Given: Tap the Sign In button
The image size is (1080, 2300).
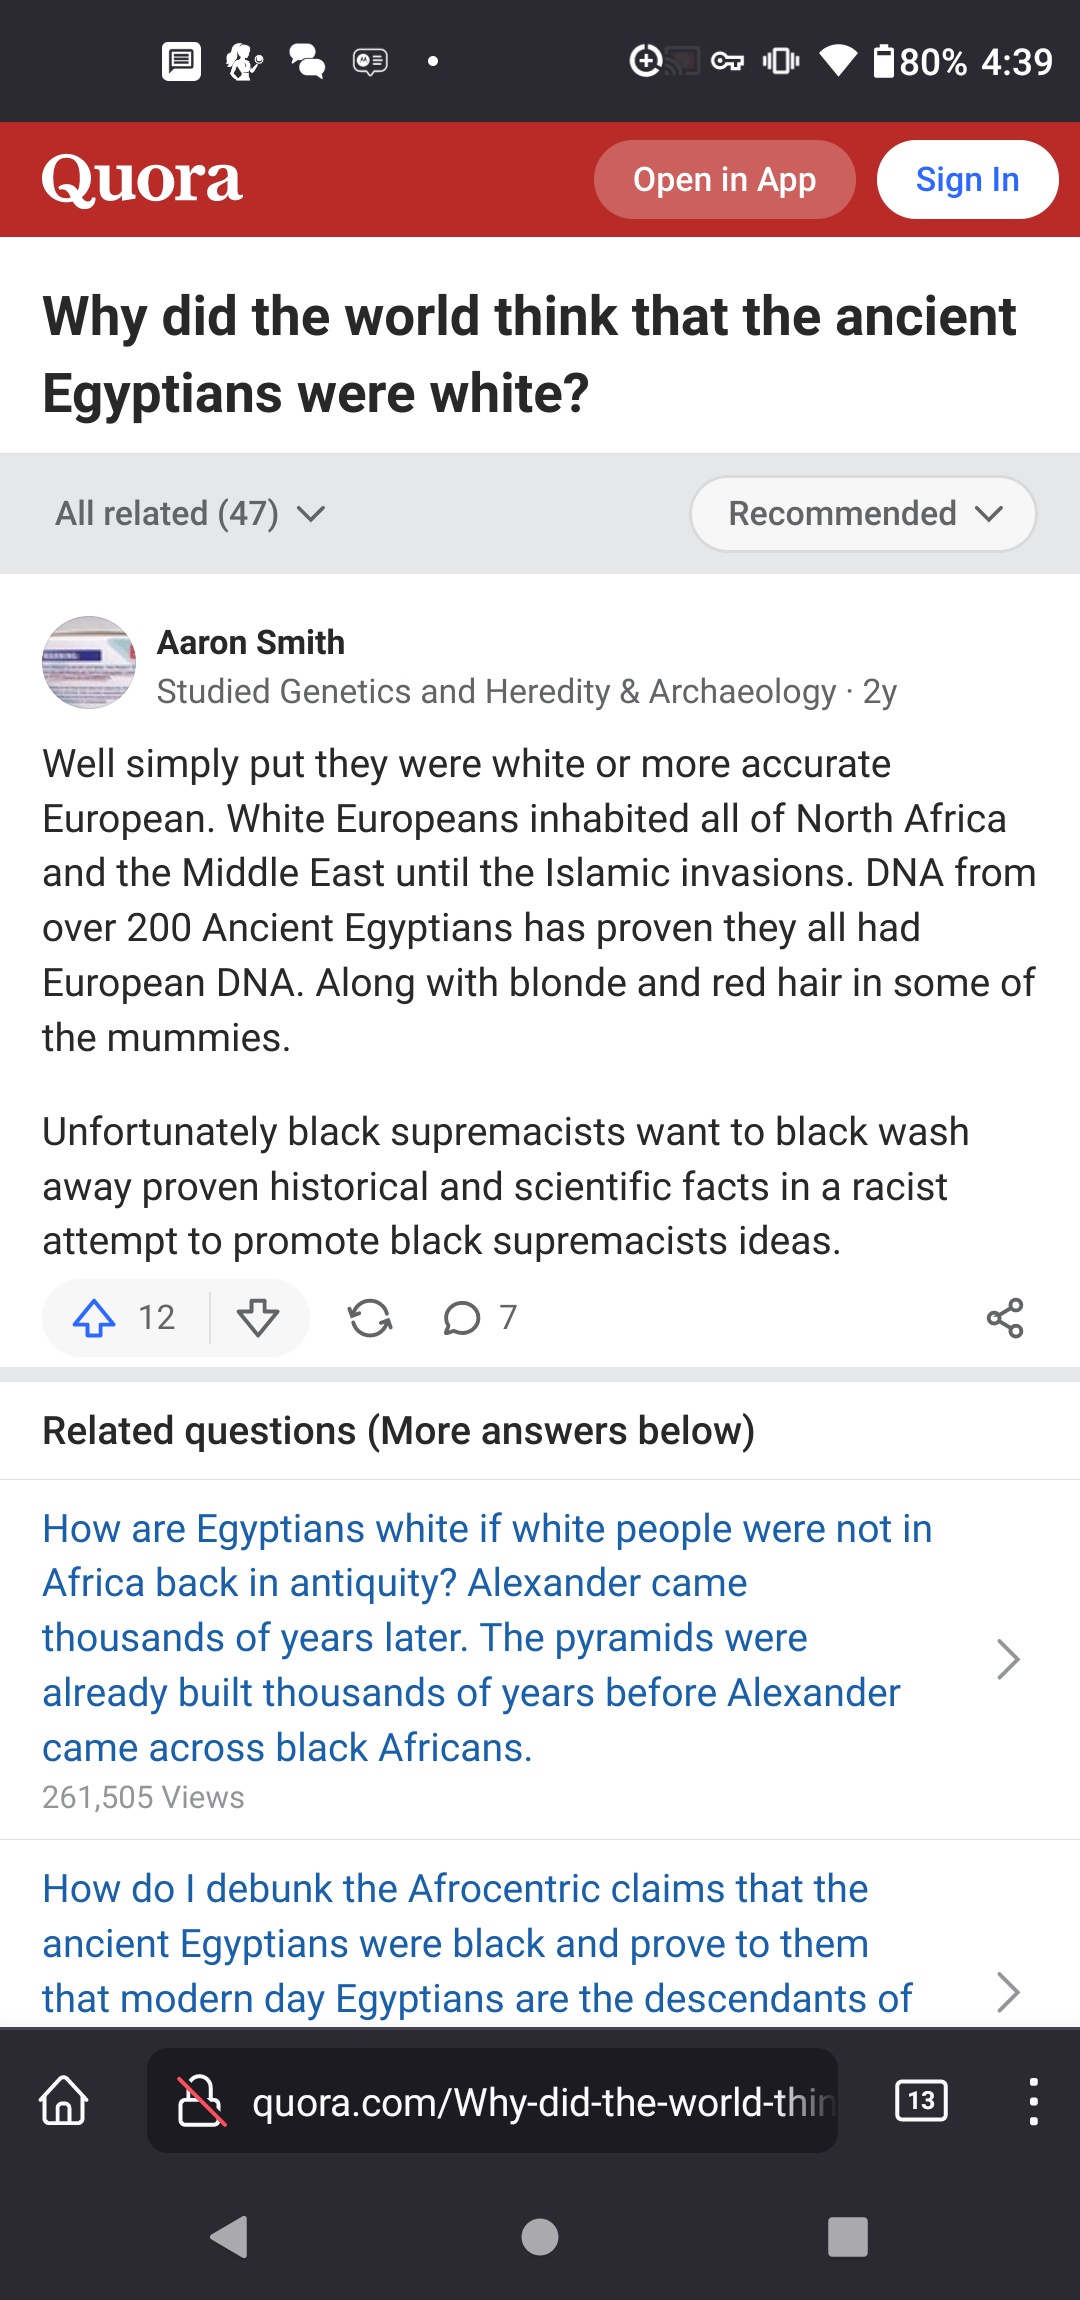Looking at the screenshot, I should point(967,180).
